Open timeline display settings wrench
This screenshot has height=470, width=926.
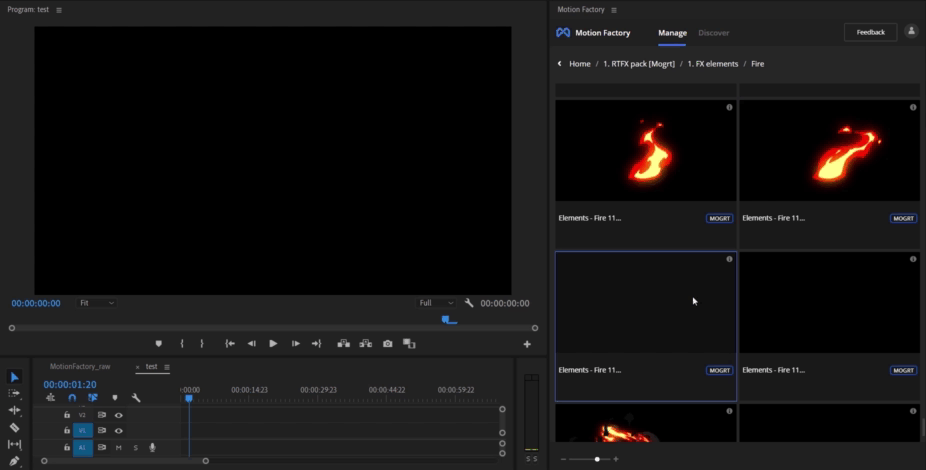point(136,398)
